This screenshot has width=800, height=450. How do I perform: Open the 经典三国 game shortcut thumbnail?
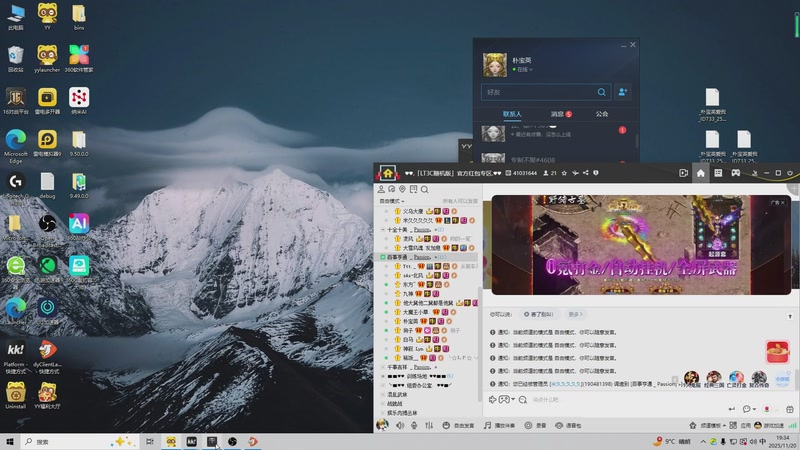click(714, 379)
